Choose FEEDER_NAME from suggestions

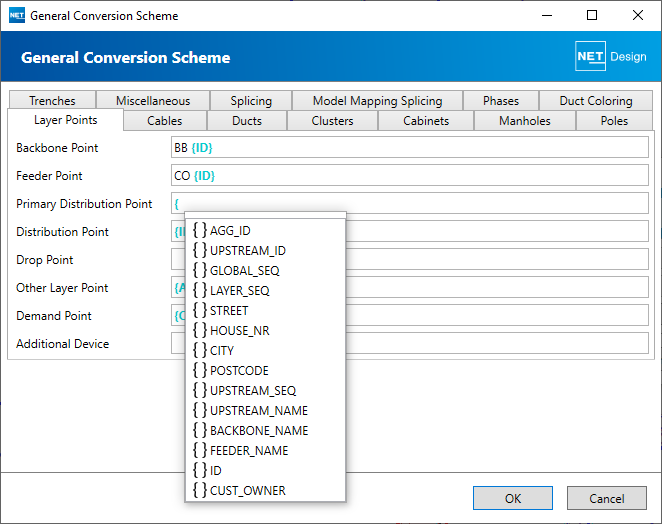coord(265,451)
